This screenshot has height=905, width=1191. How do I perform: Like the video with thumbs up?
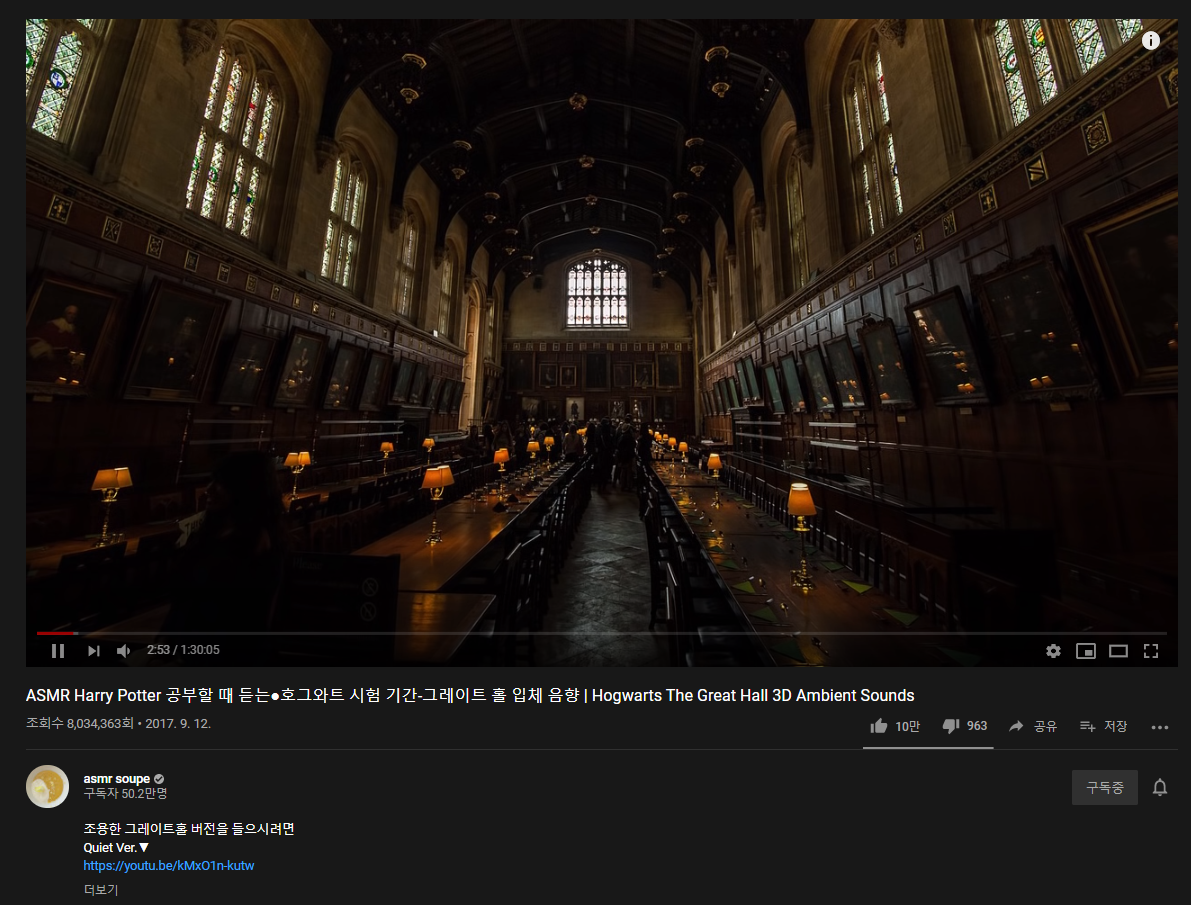pos(895,726)
